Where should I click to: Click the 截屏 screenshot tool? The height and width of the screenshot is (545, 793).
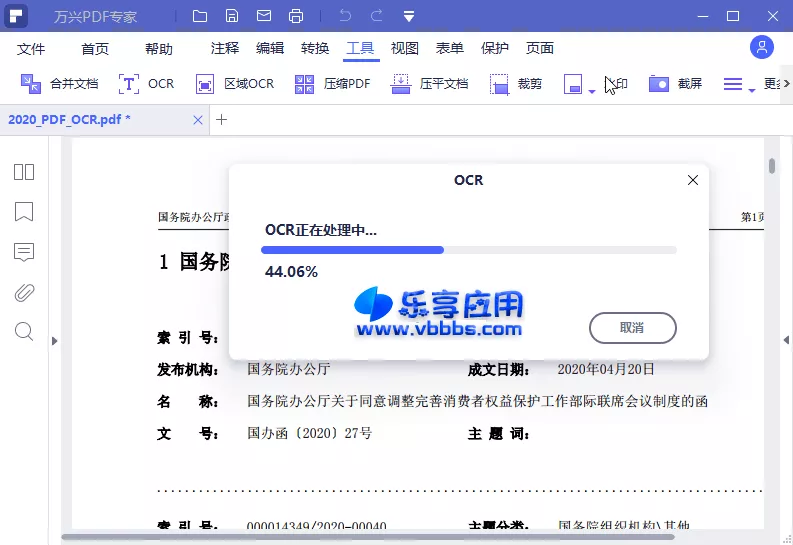click(x=675, y=83)
